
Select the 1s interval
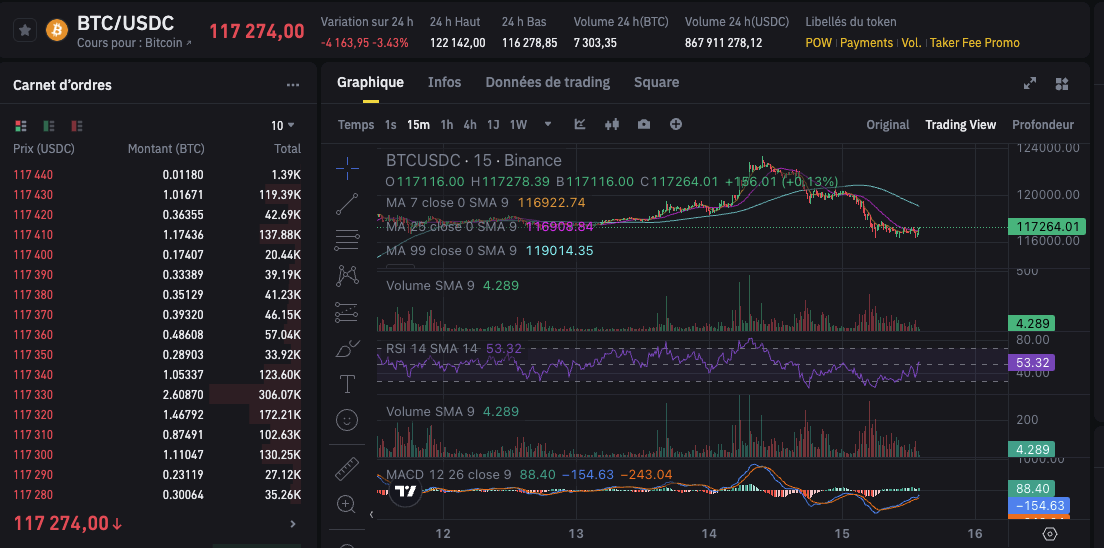tap(391, 125)
